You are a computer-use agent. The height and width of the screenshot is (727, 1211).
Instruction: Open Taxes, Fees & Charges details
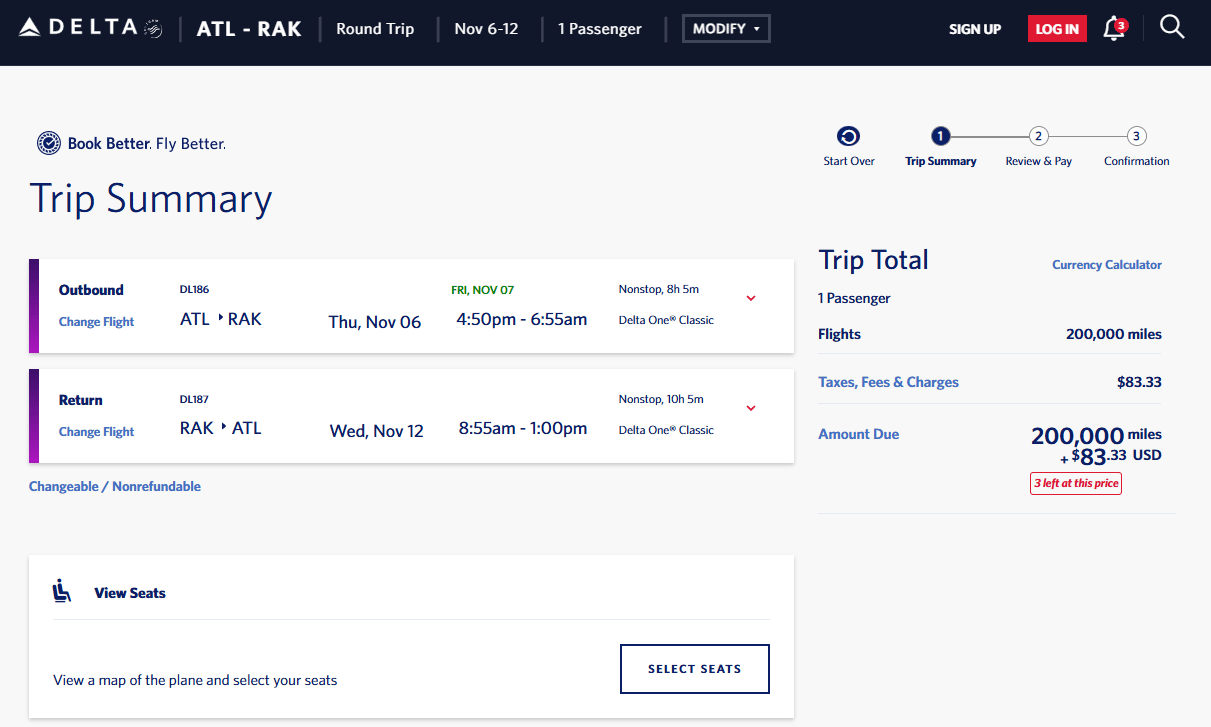[888, 382]
